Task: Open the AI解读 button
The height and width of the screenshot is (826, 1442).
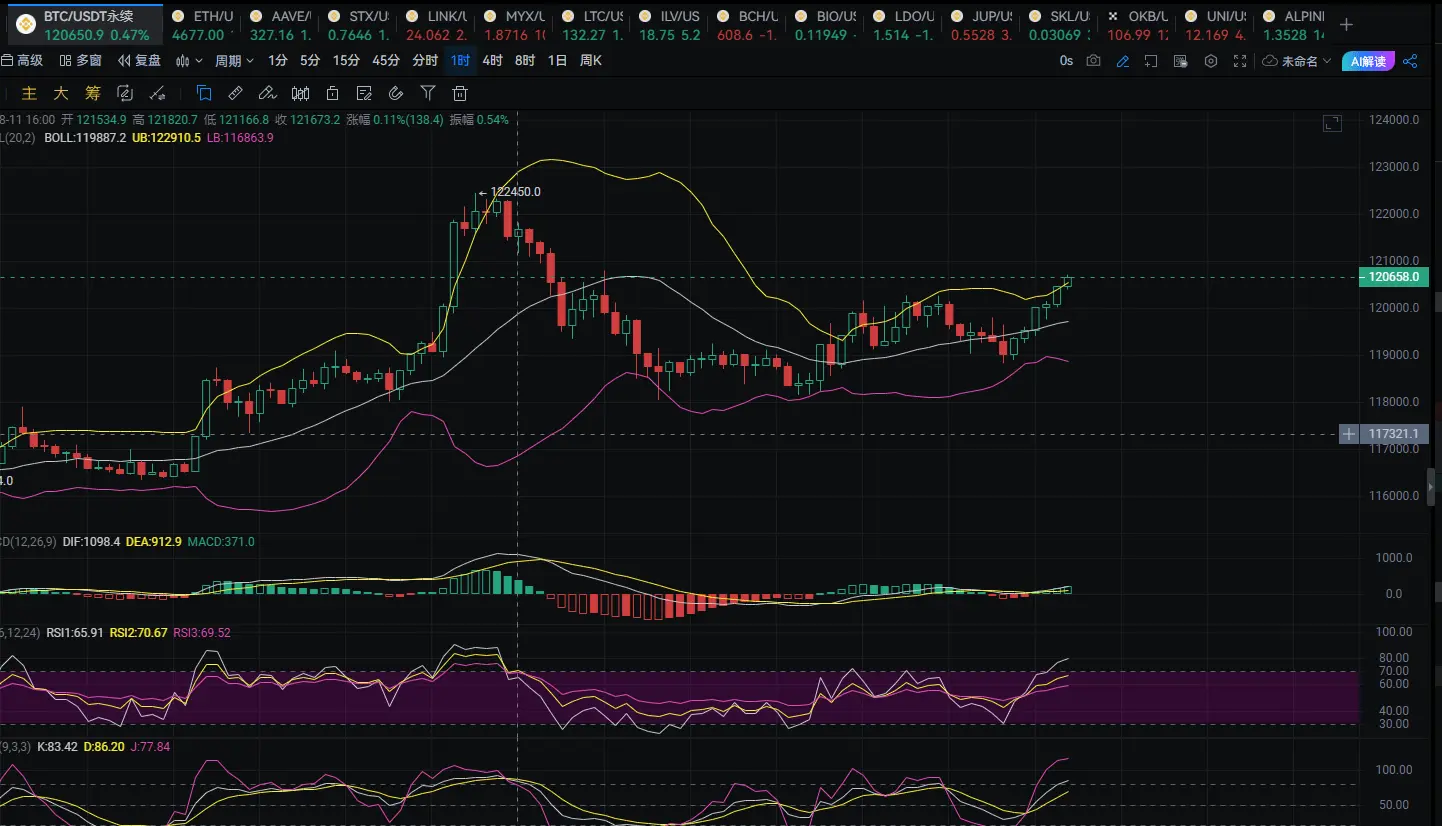Action: pos(1368,61)
